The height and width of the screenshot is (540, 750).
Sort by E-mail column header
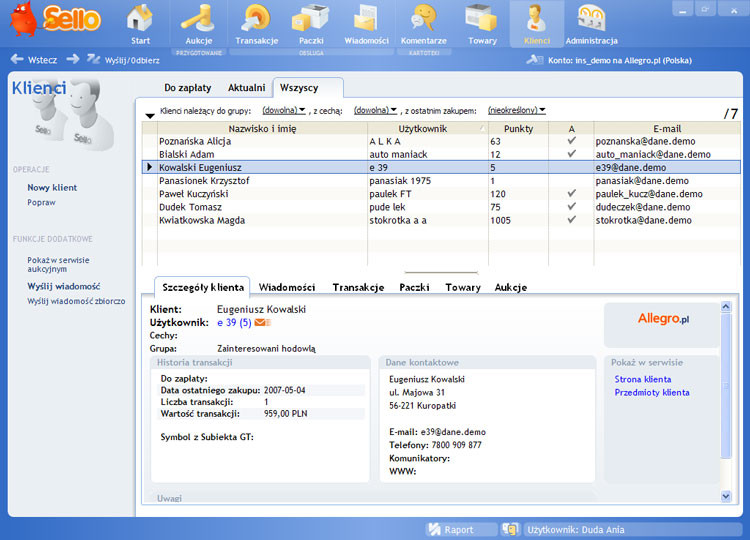(667, 129)
